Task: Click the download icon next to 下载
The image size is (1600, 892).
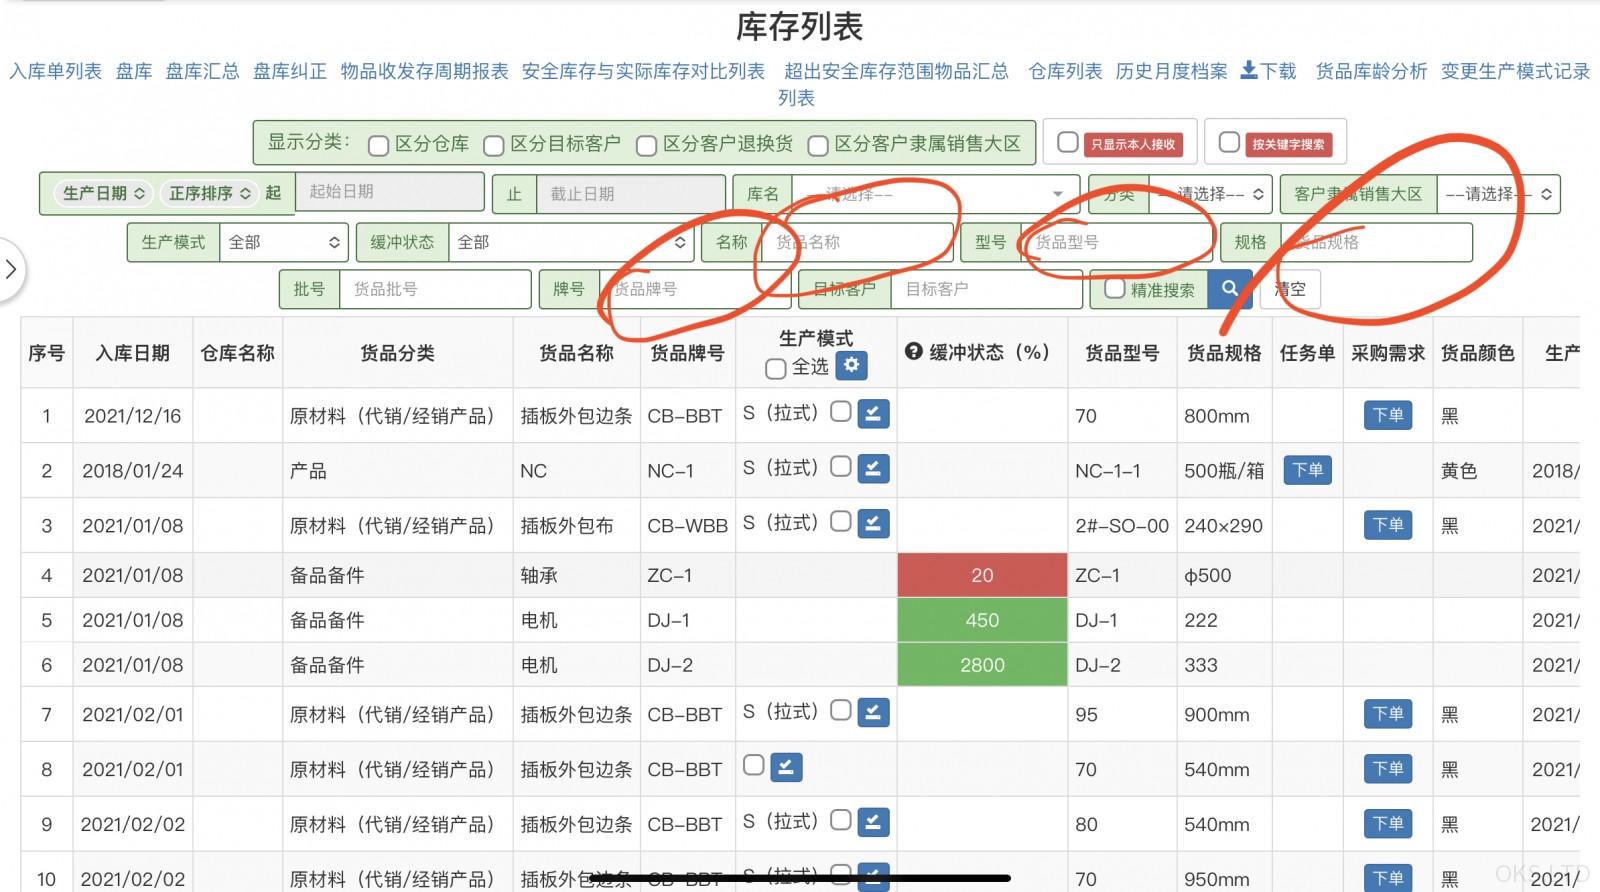Action: tap(1249, 70)
